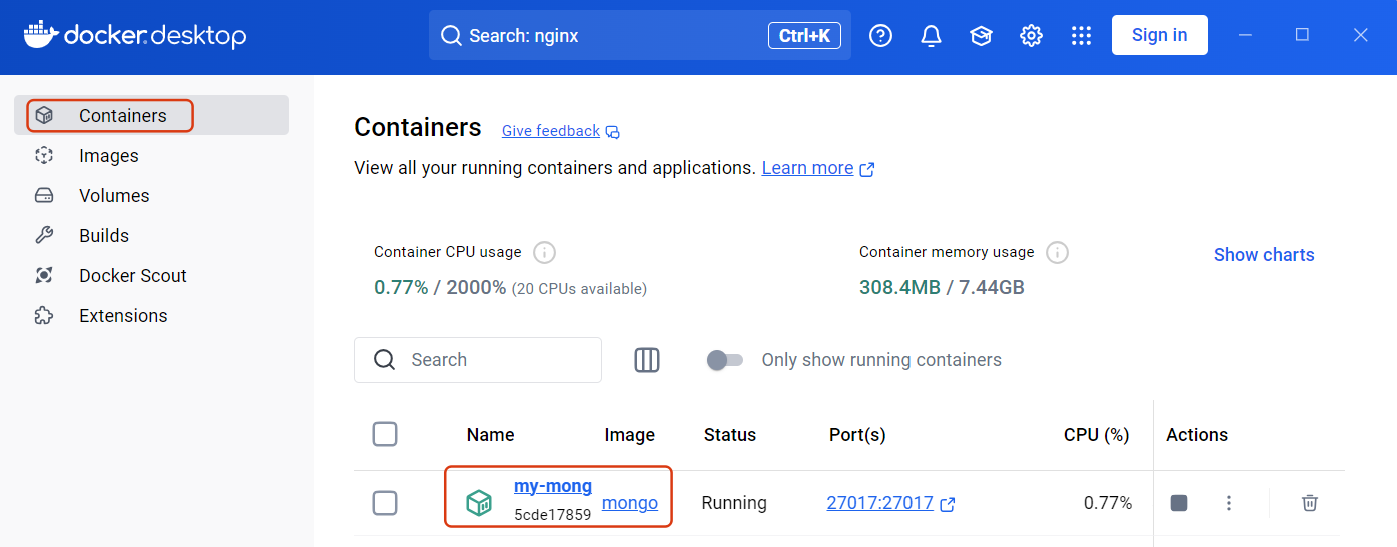Click the Ctrl+K shortcut badge
The width and height of the screenshot is (1397, 547).
click(804, 36)
